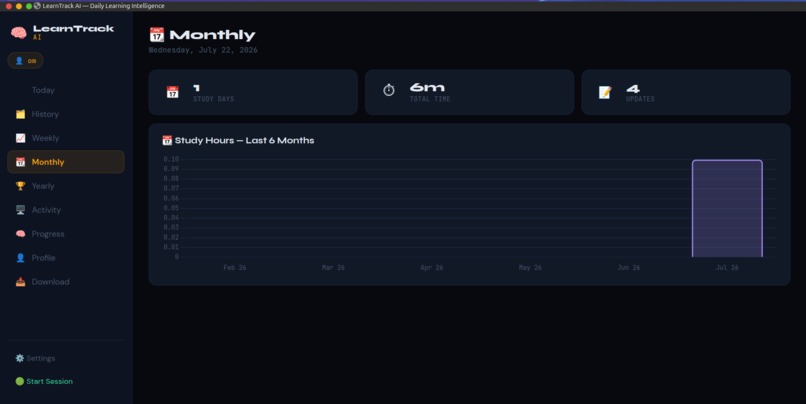Click the 'Total Time' stat card

tap(469, 93)
